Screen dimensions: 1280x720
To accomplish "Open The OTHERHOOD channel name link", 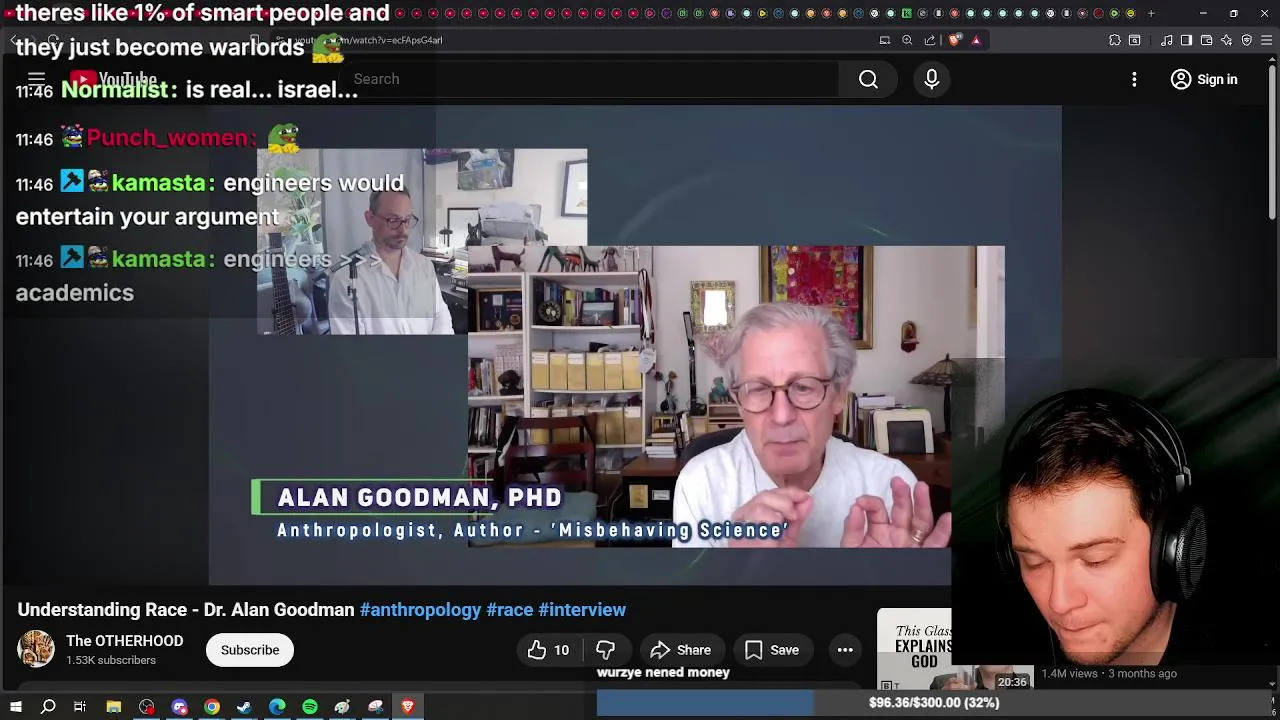I will [125, 641].
